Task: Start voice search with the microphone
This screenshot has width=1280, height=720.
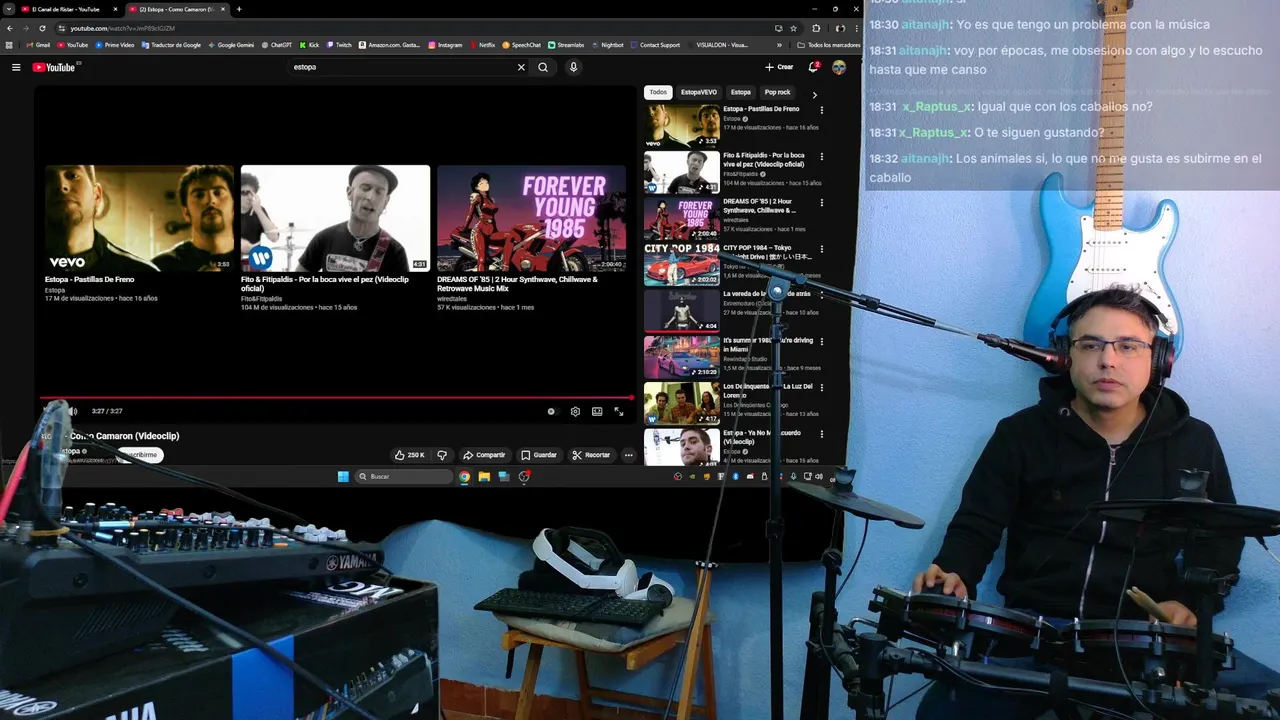Action: tap(573, 67)
